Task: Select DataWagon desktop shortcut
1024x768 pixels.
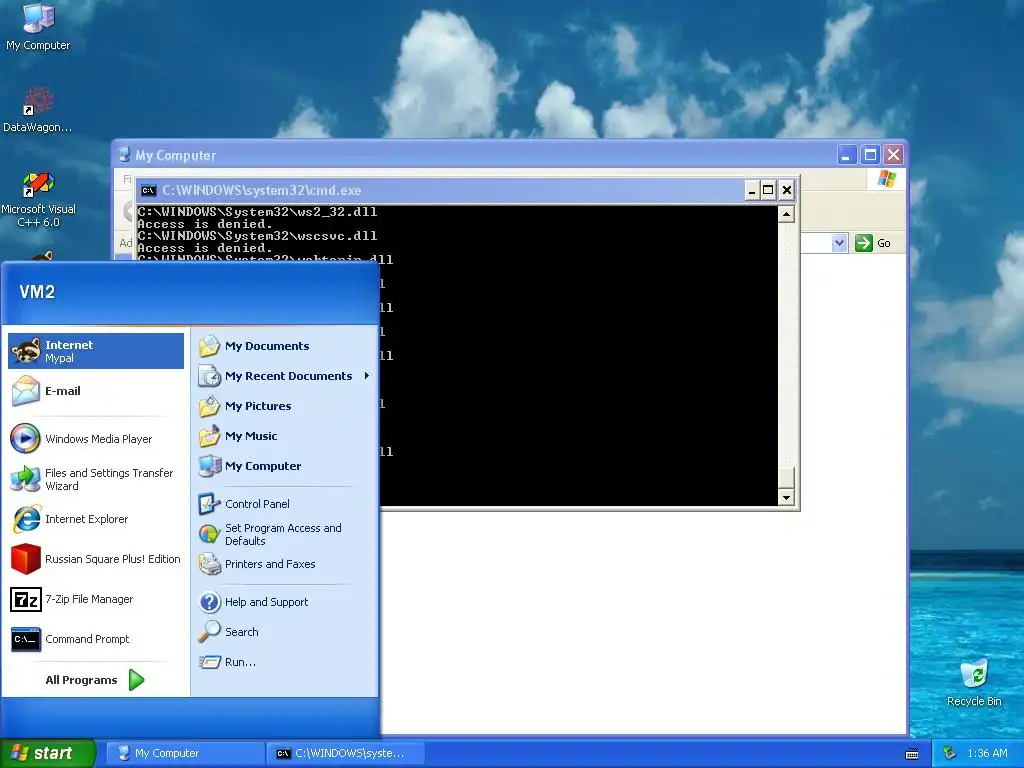Action: click(x=38, y=110)
